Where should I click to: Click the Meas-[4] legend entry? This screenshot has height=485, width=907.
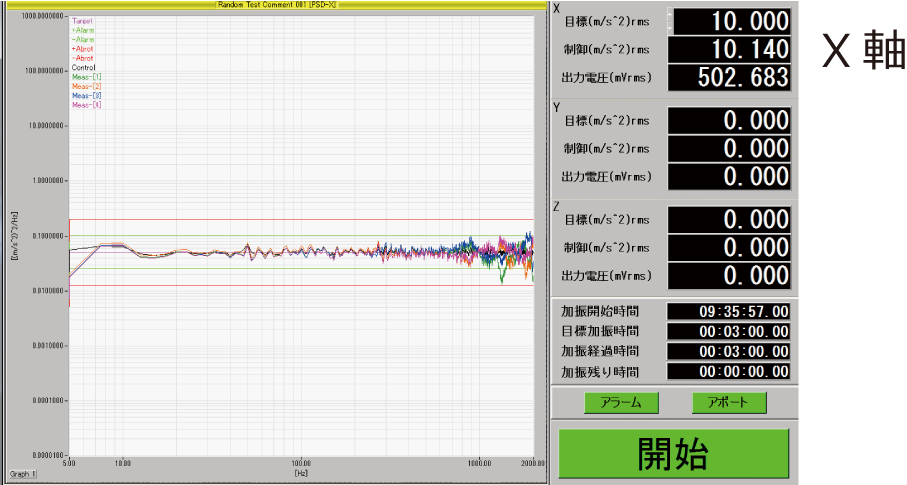pos(87,105)
